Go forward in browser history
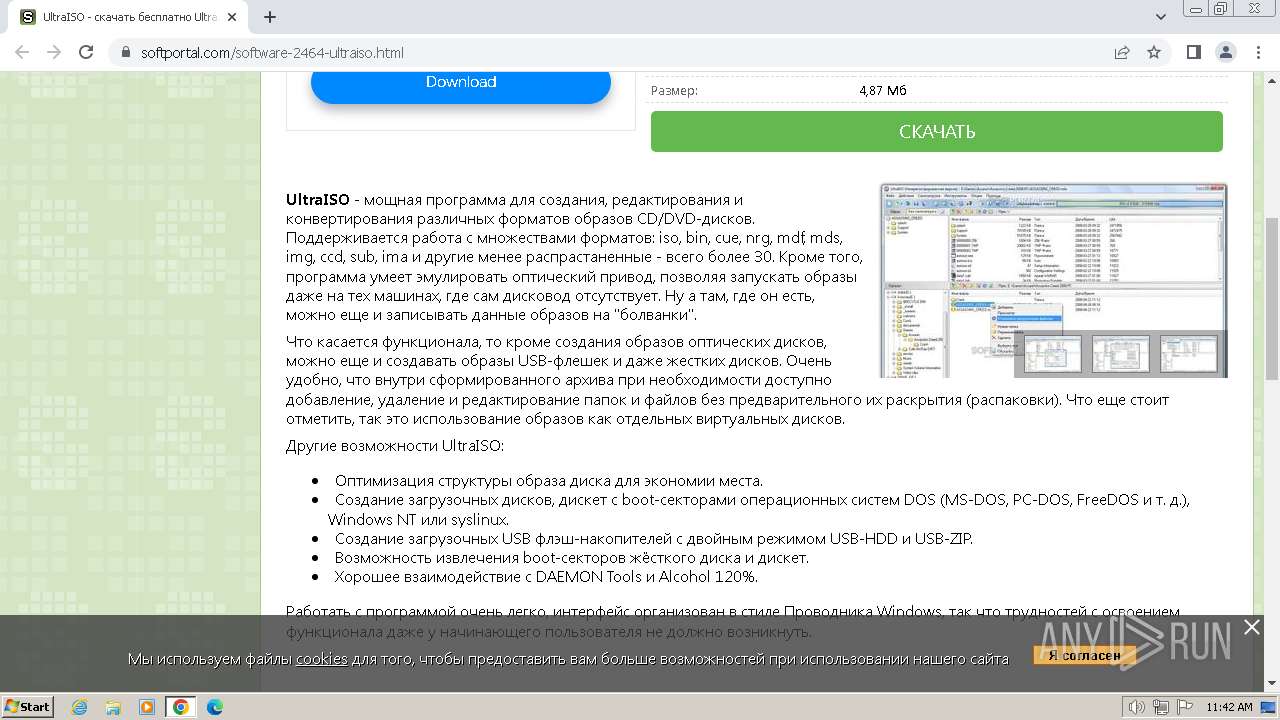1280x720 pixels. pyautogui.click(x=54, y=52)
